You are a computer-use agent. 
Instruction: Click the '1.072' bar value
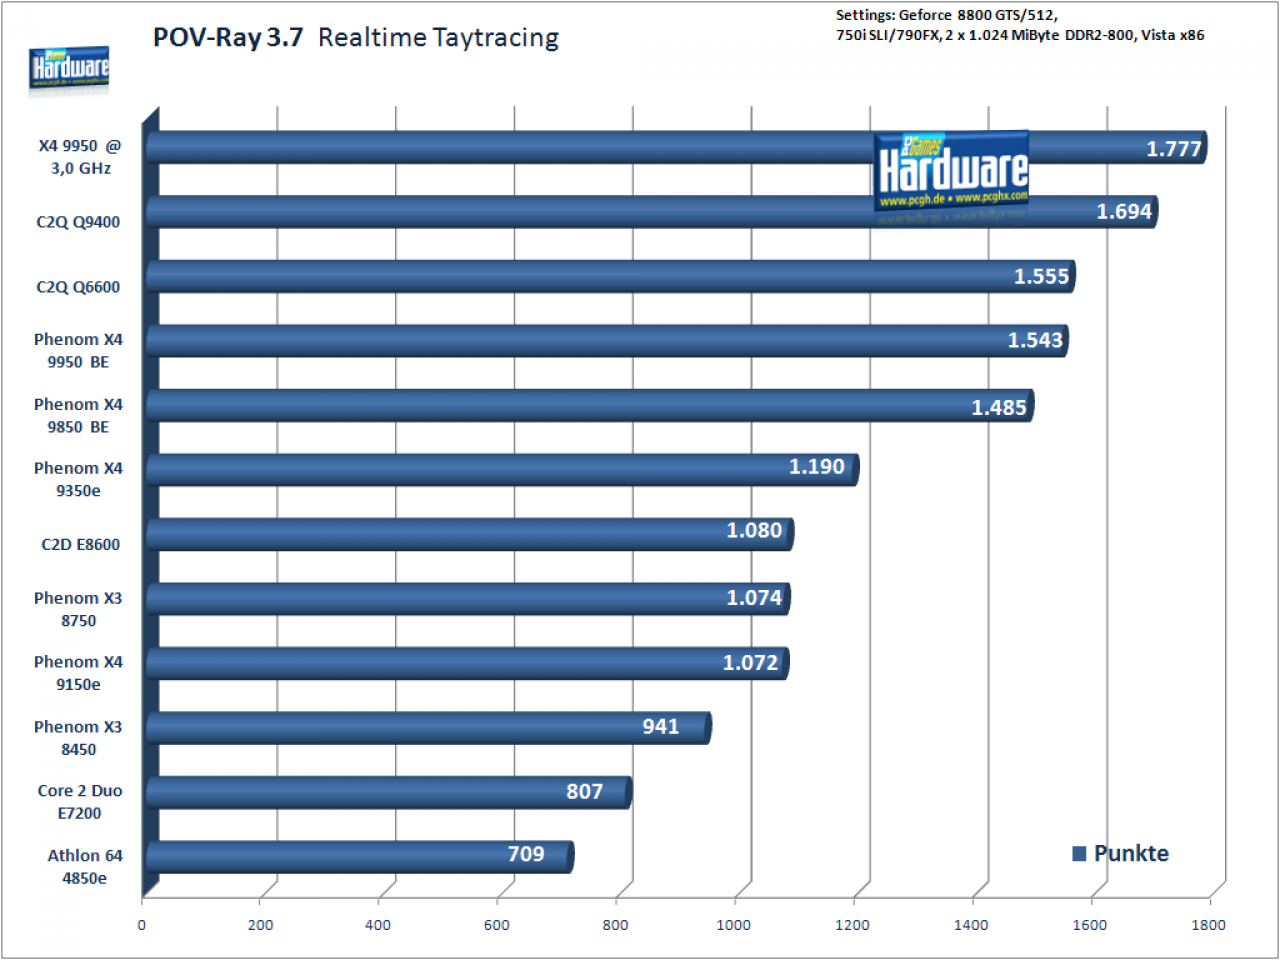click(x=750, y=662)
